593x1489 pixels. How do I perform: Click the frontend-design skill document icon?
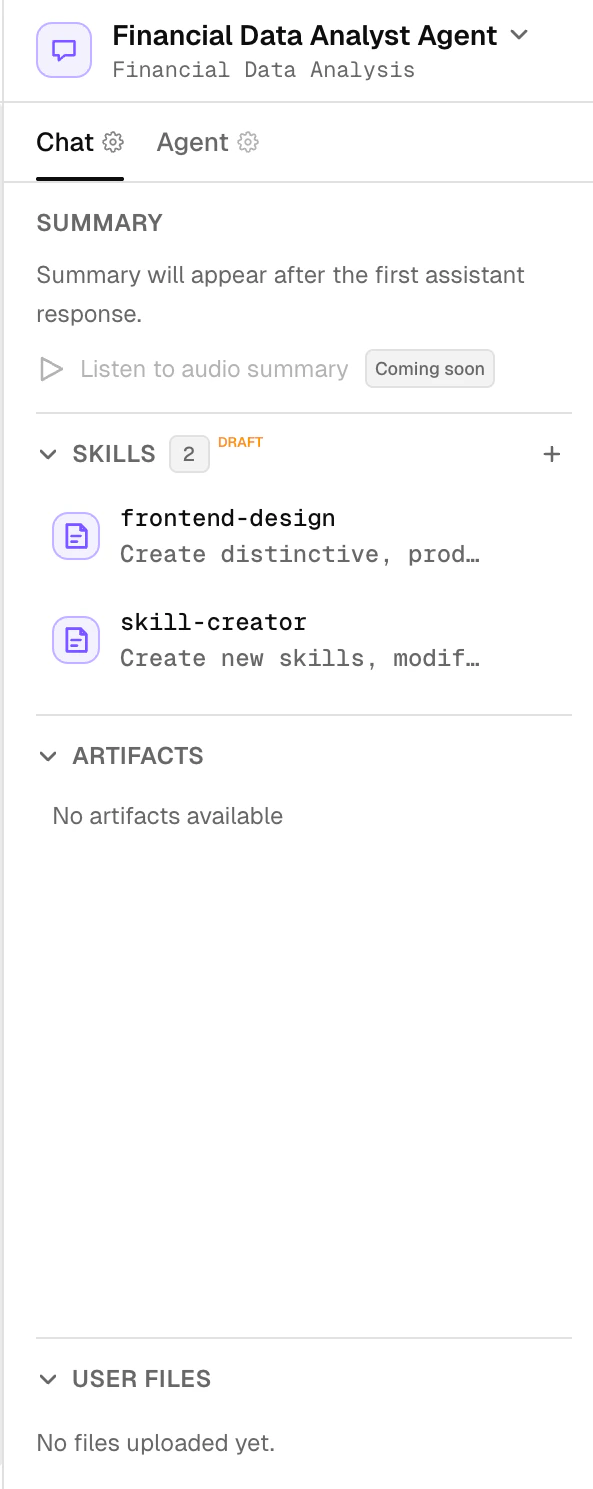[75, 535]
